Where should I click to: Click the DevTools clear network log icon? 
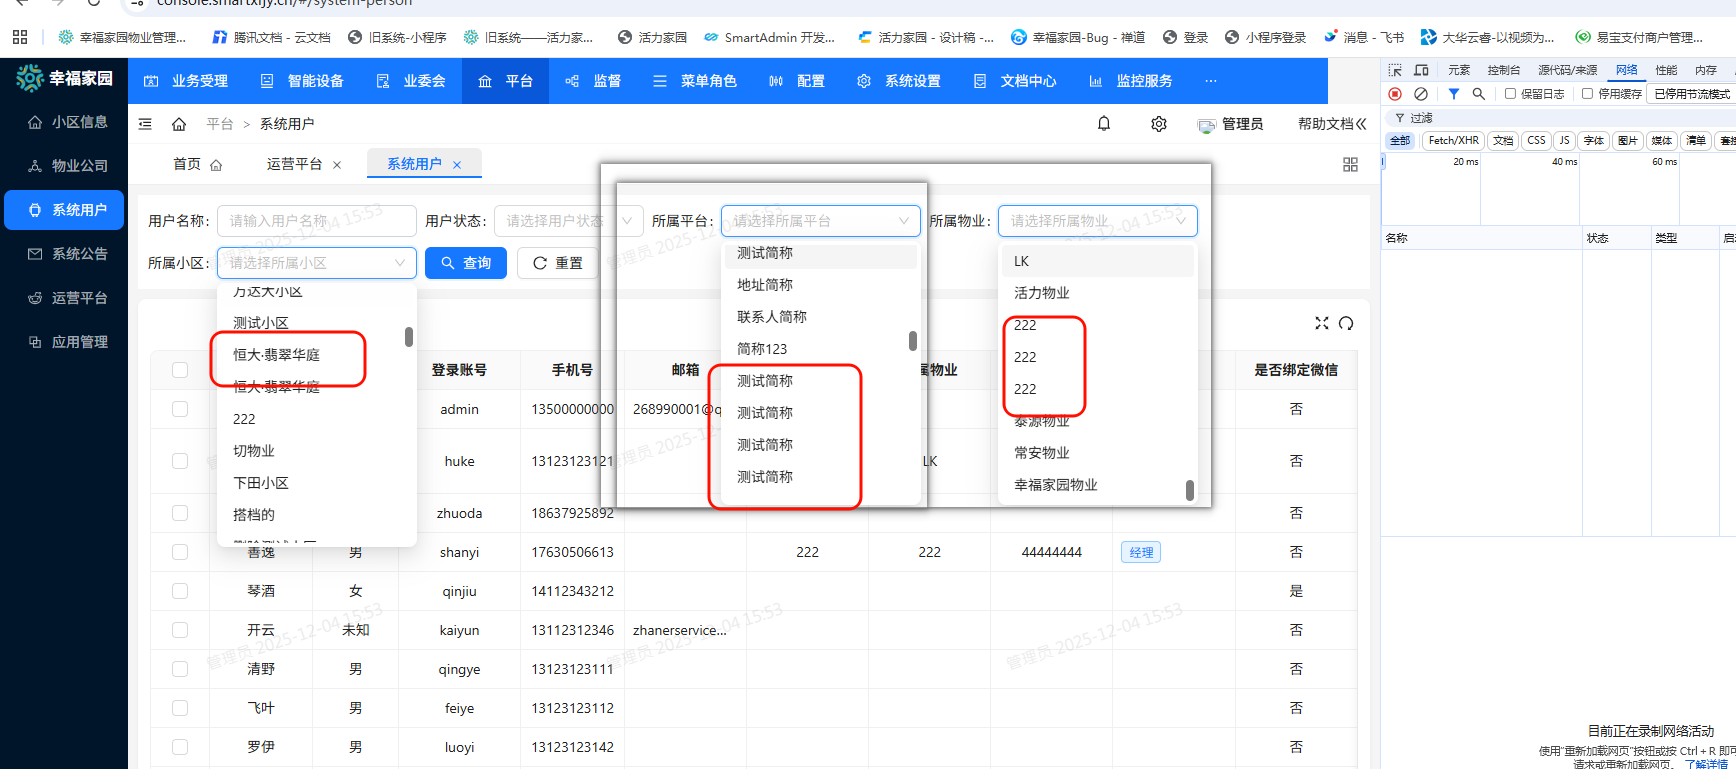1421,94
